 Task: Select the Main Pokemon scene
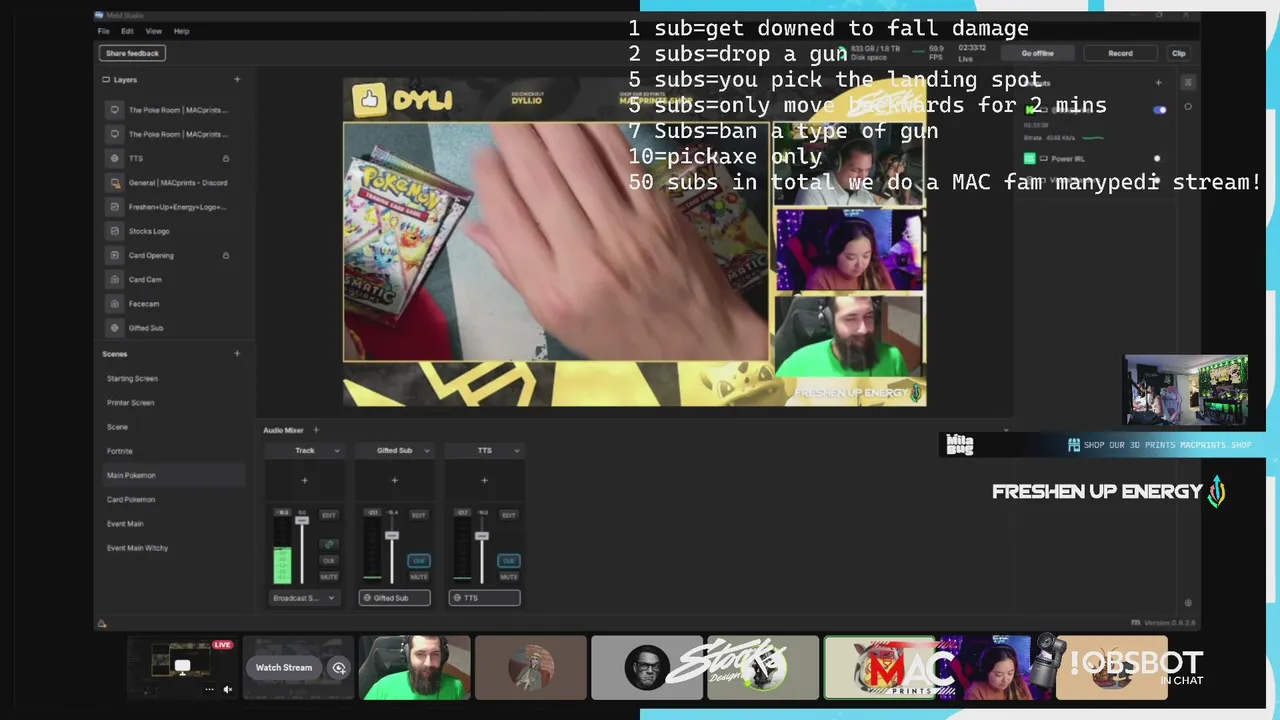tap(172, 475)
